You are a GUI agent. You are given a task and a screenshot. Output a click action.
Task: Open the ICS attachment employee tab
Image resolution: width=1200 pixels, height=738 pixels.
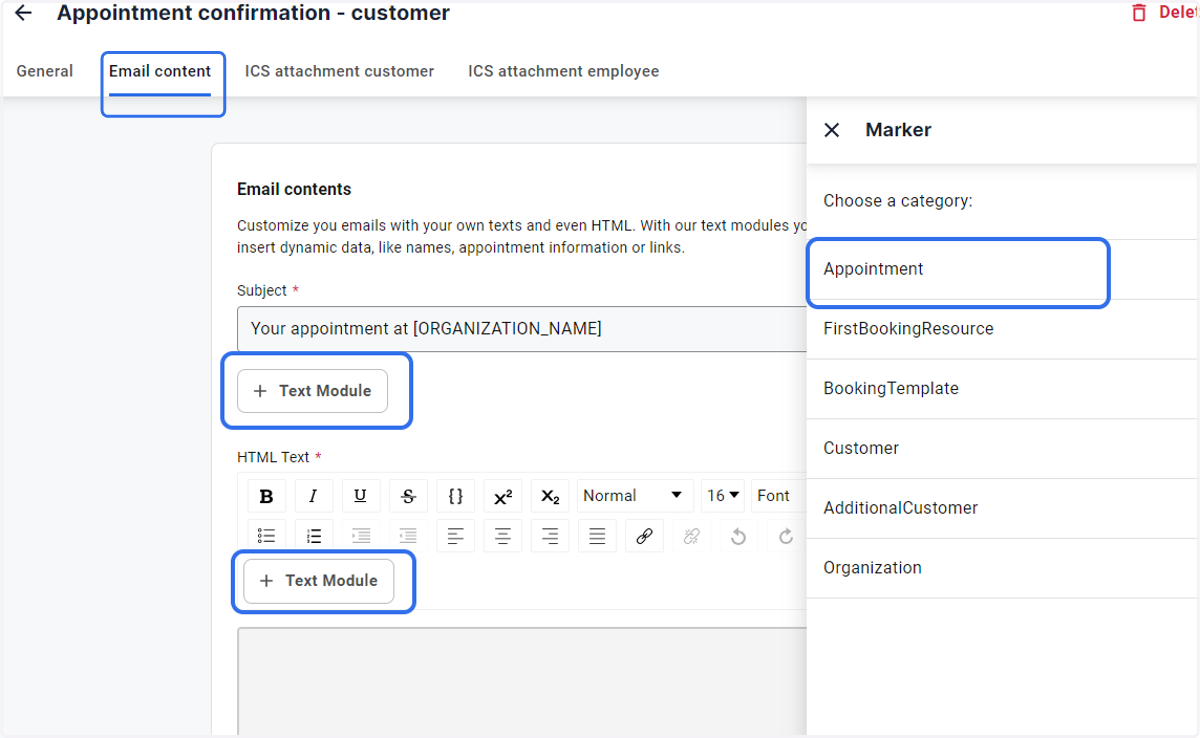click(x=564, y=71)
